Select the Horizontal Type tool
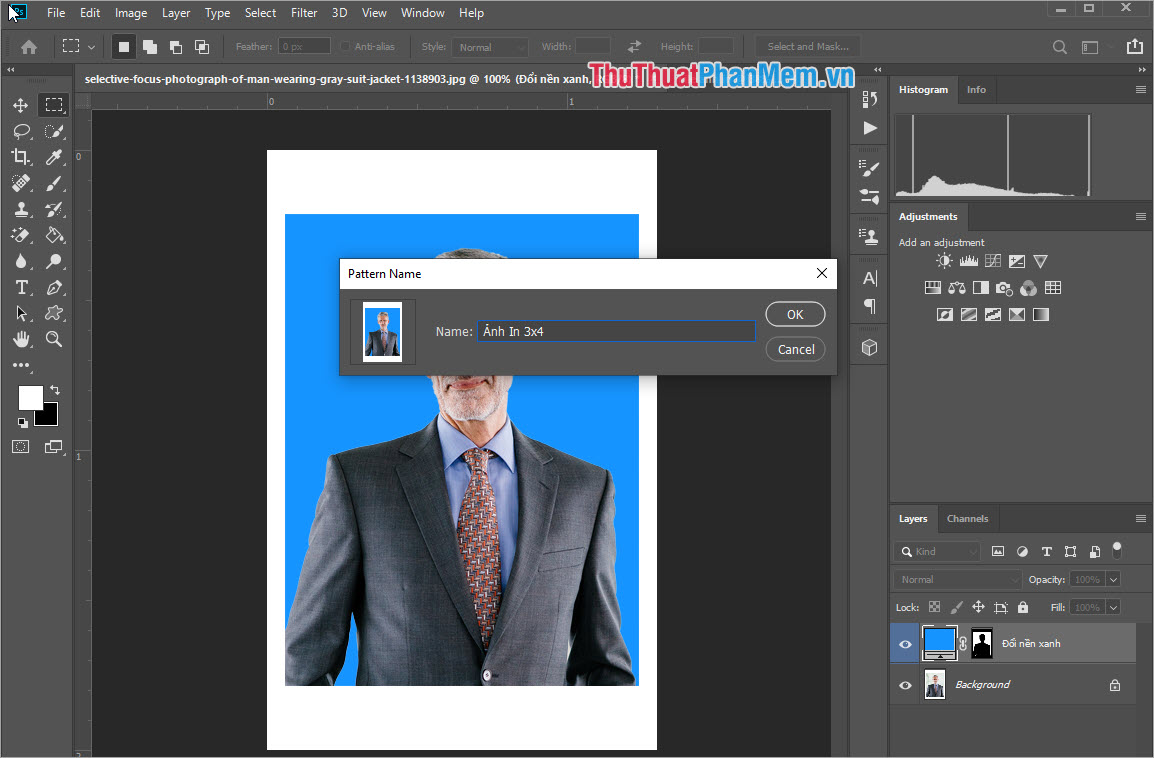Image resolution: width=1154 pixels, height=758 pixels. [x=20, y=287]
